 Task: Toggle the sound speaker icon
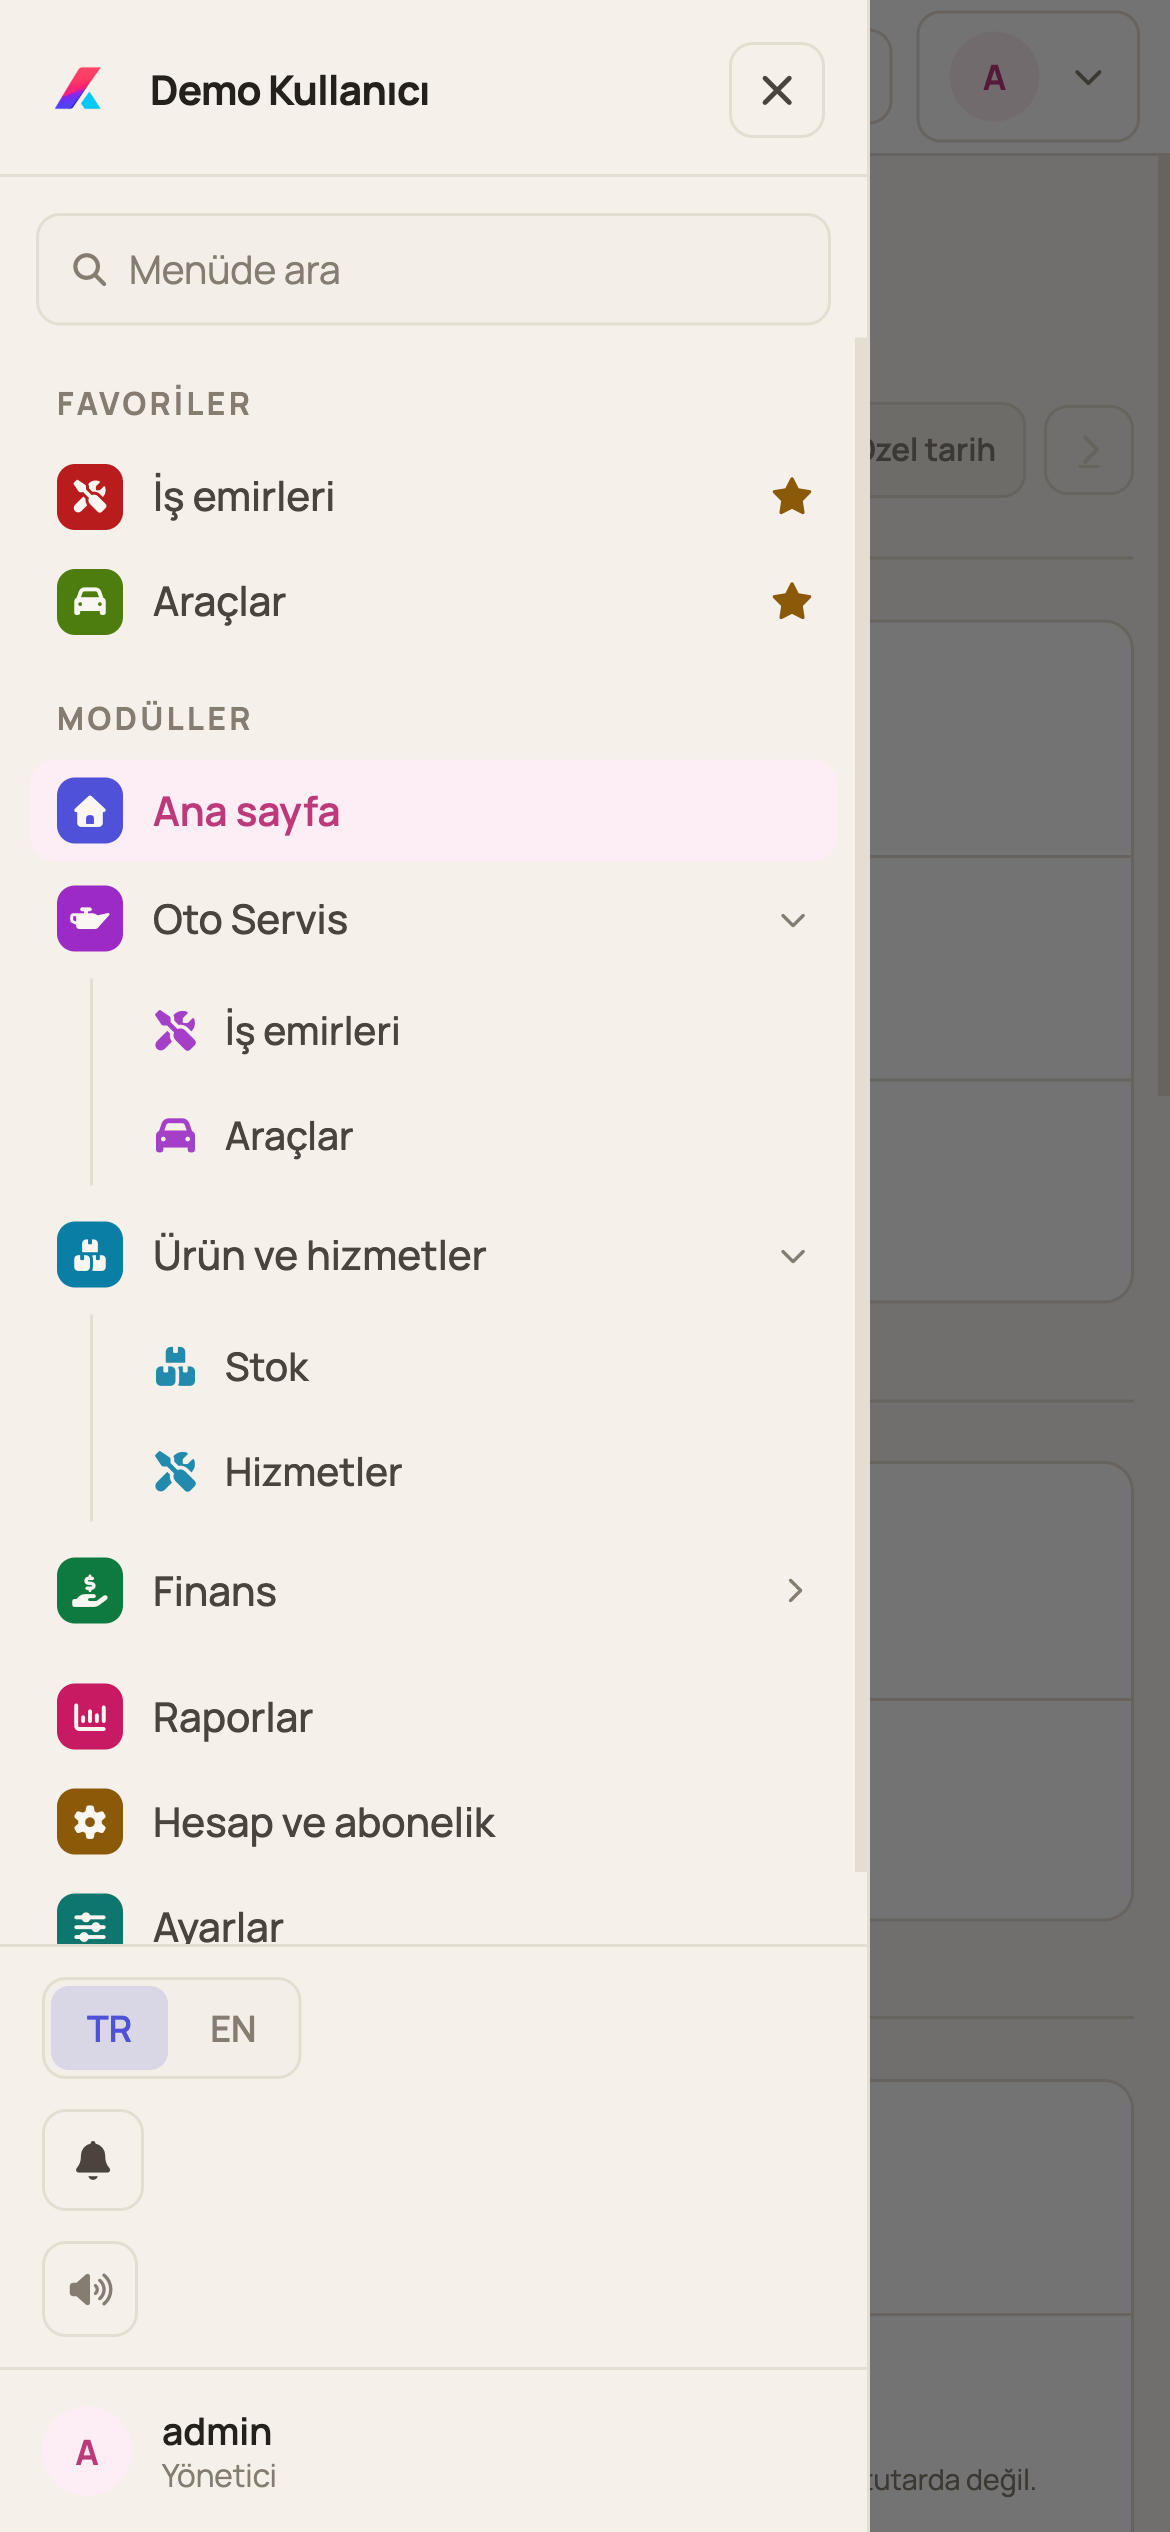90,2289
